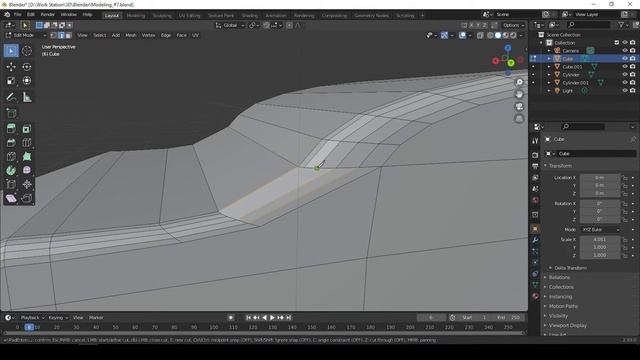Select the Shear tool
The image size is (640, 360).
(11, 198)
